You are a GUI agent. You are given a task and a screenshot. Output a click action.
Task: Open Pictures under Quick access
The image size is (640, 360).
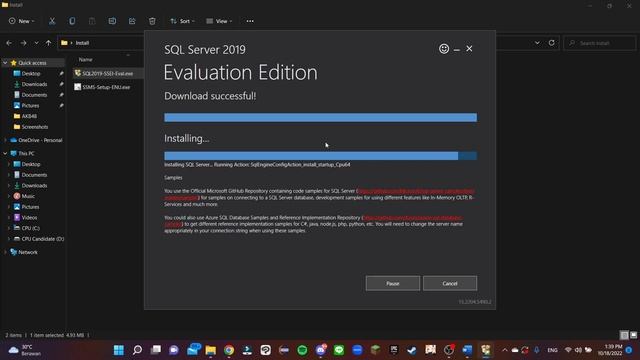pos(30,105)
